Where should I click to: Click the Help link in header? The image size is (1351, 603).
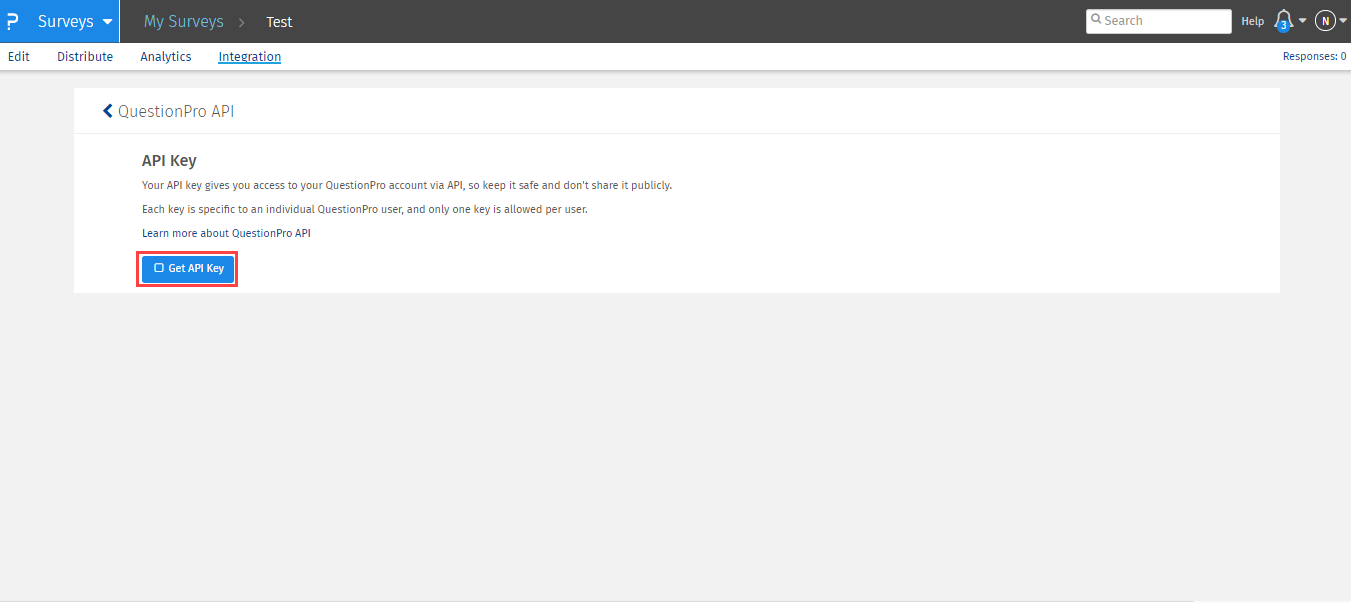click(x=1252, y=21)
